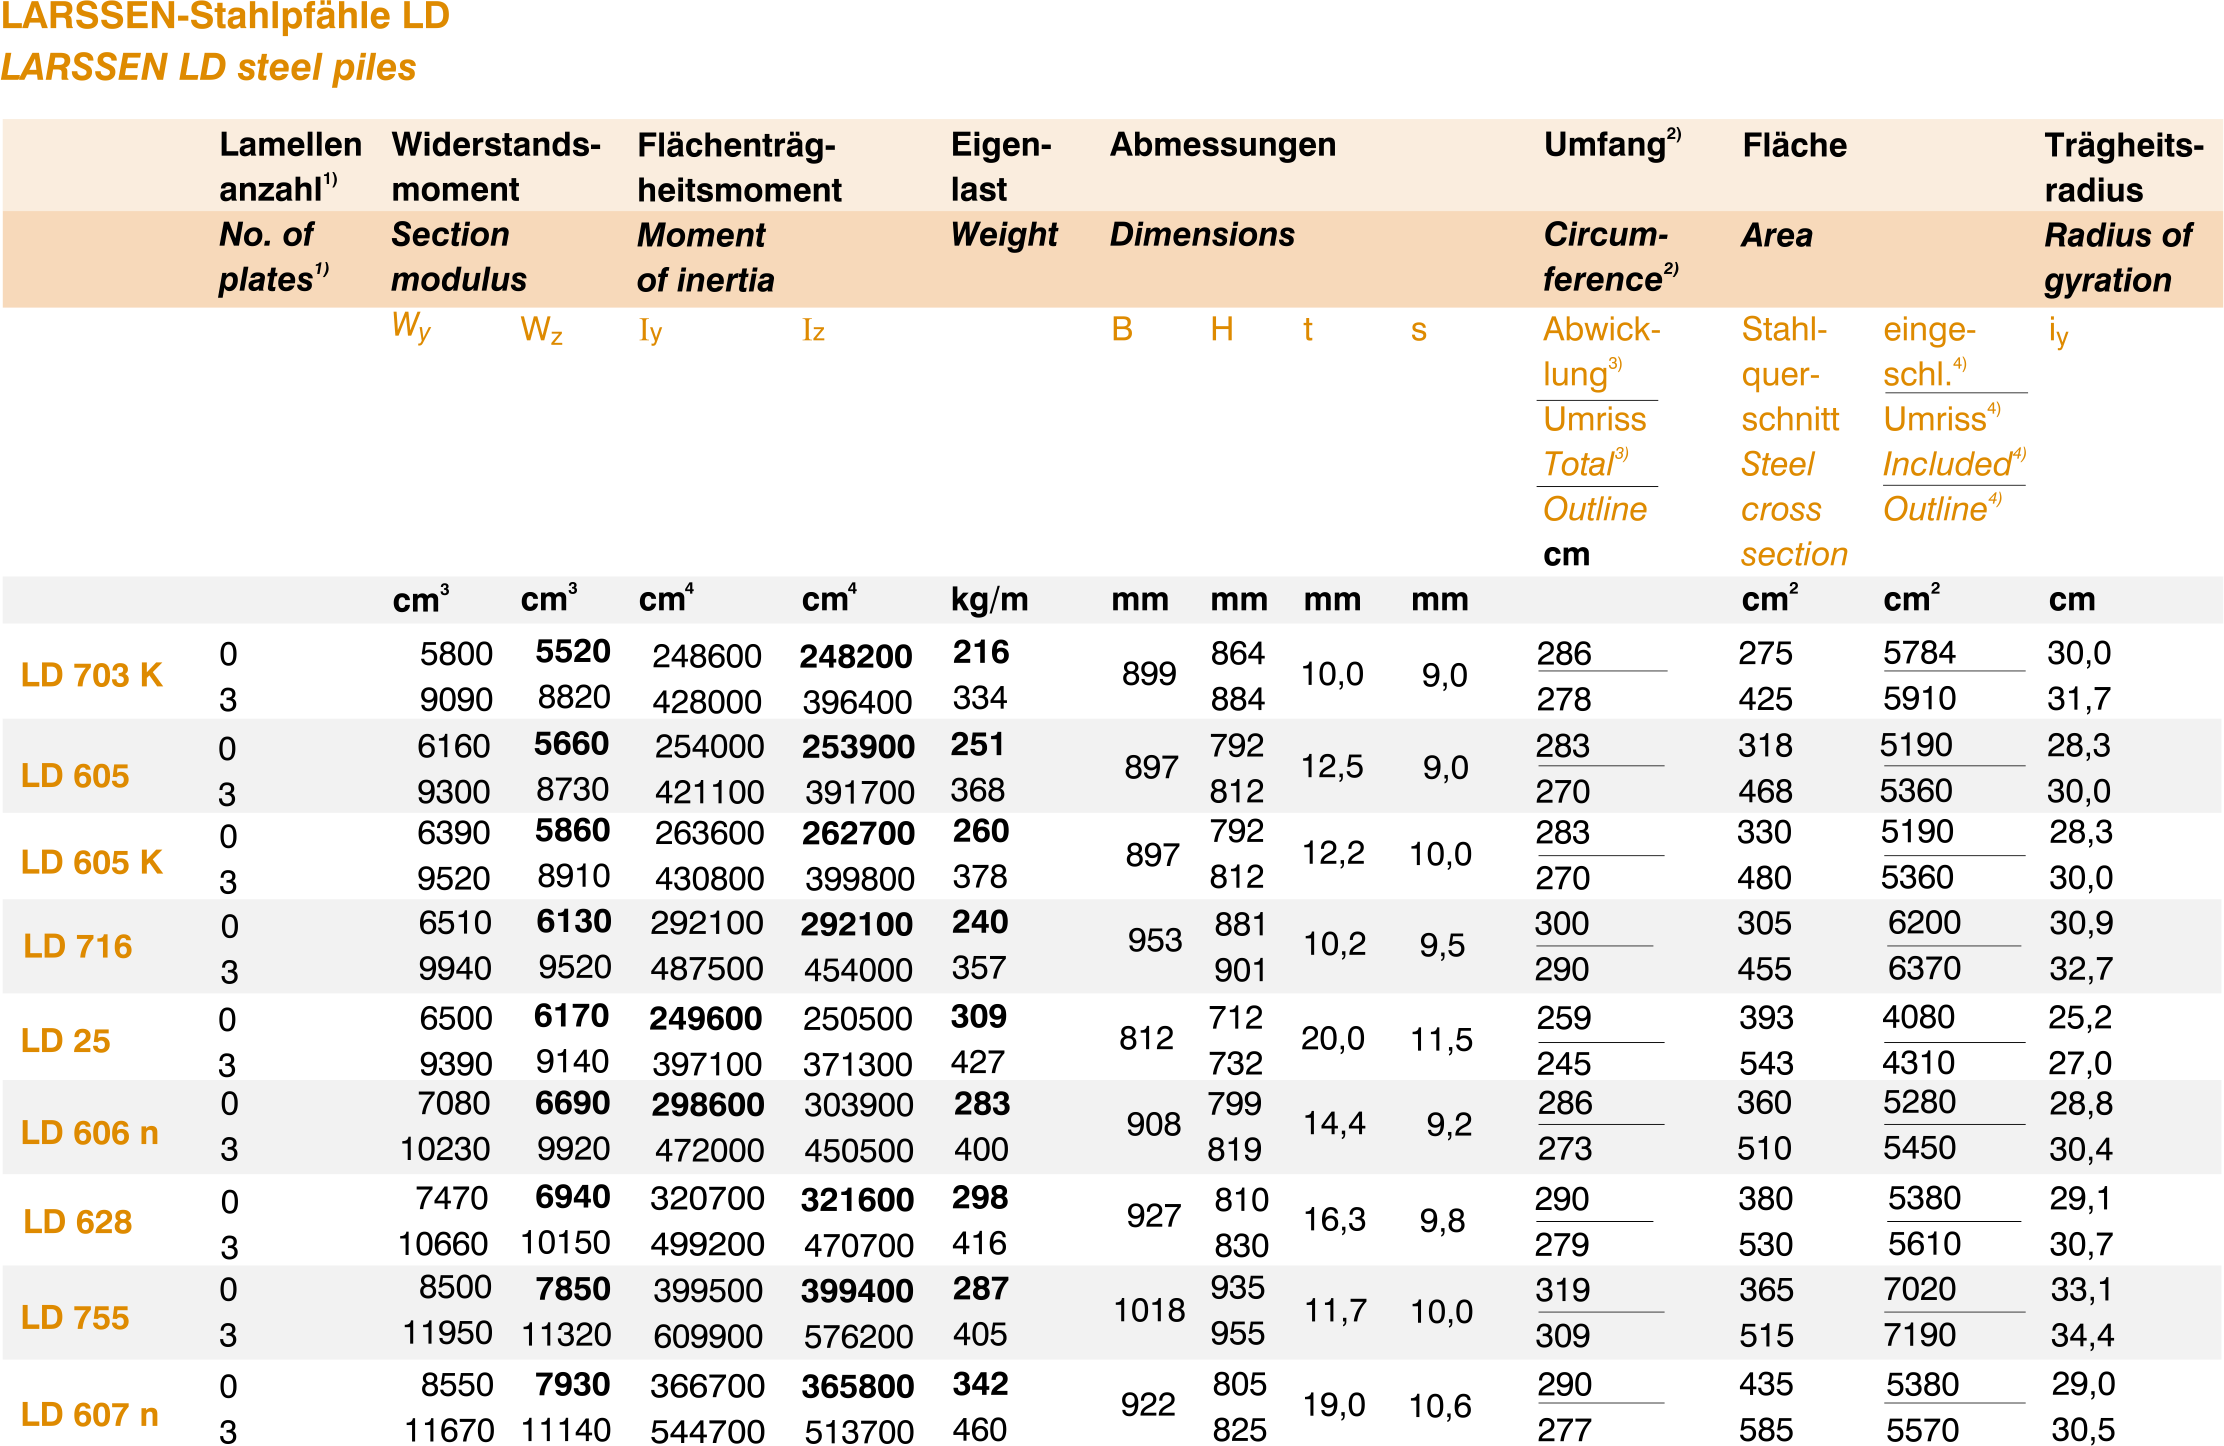Click the Stahlquerschnitt sub-header
The height and width of the screenshot is (1446, 2224).
coord(1789,374)
